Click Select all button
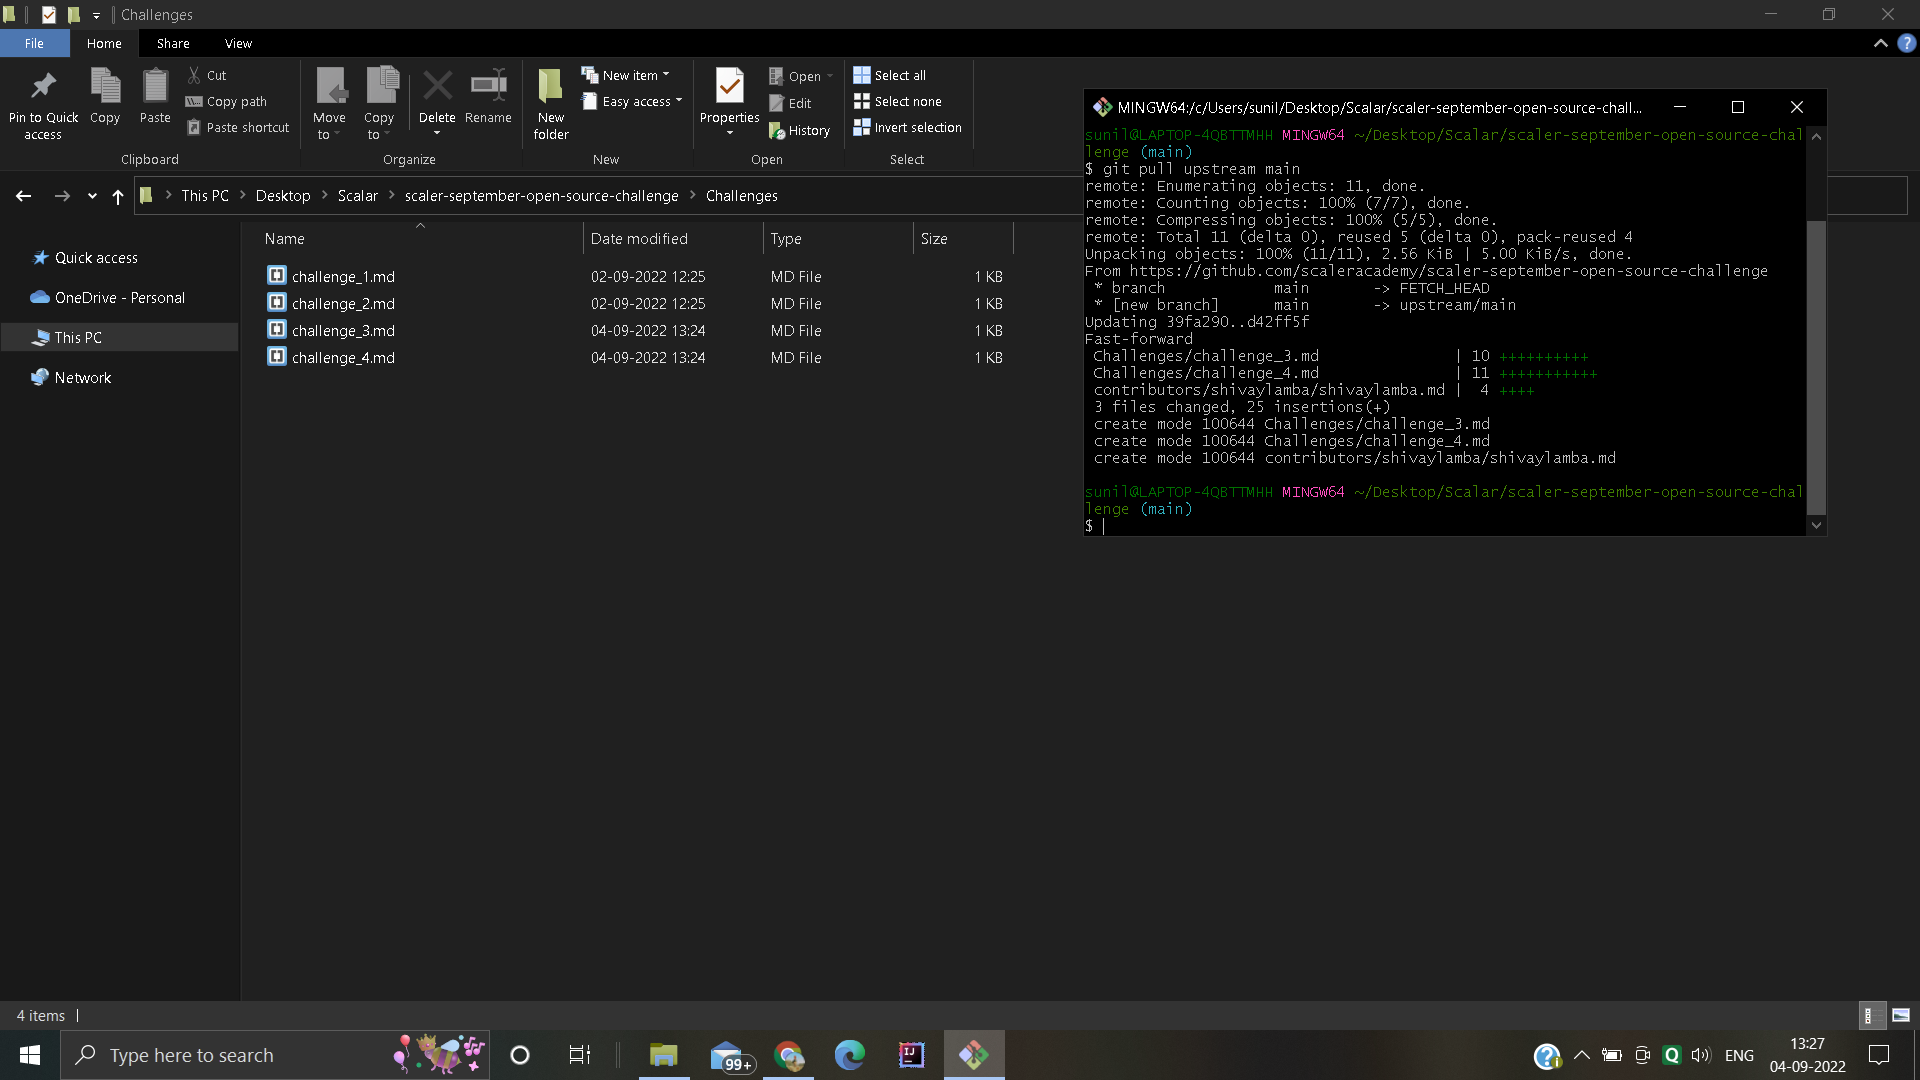Screen dimensions: 1920x1080 coord(889,75)
